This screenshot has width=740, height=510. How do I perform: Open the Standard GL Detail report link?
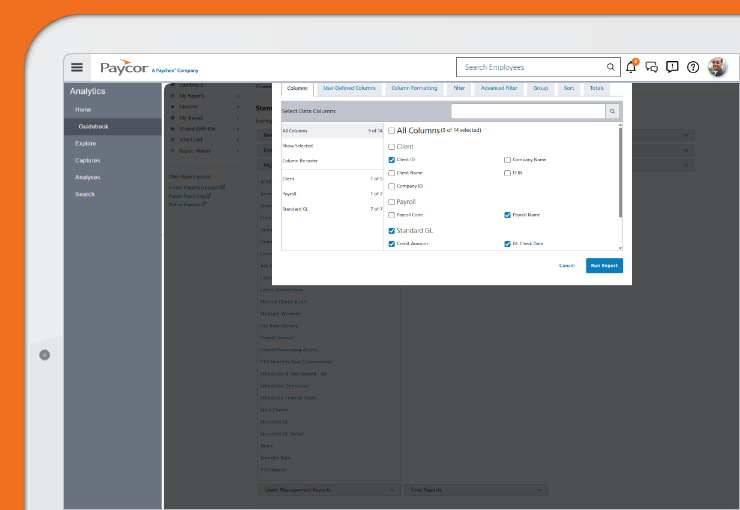tap(282, 434)
